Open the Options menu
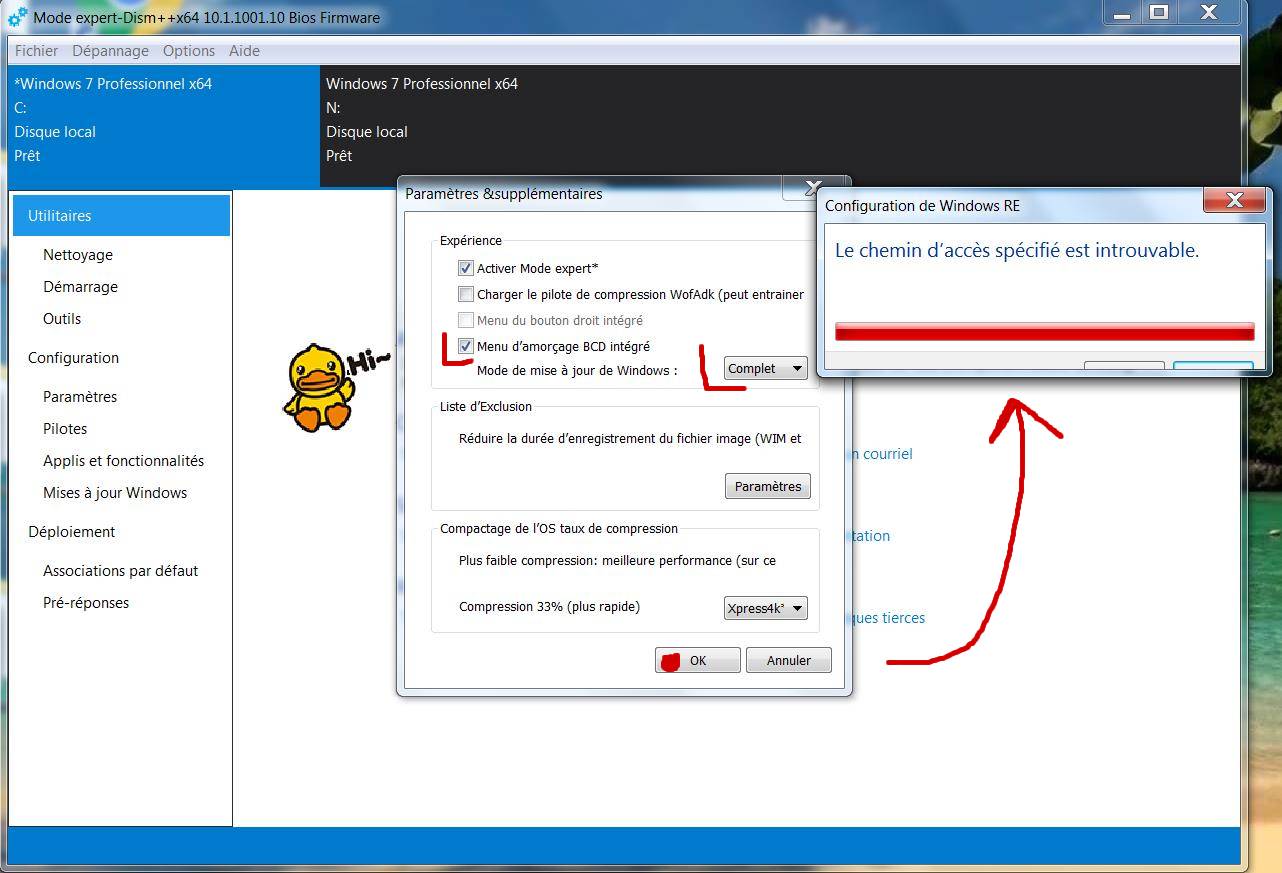Screen dimensions: 1282x873 click(x=188, y=50)
